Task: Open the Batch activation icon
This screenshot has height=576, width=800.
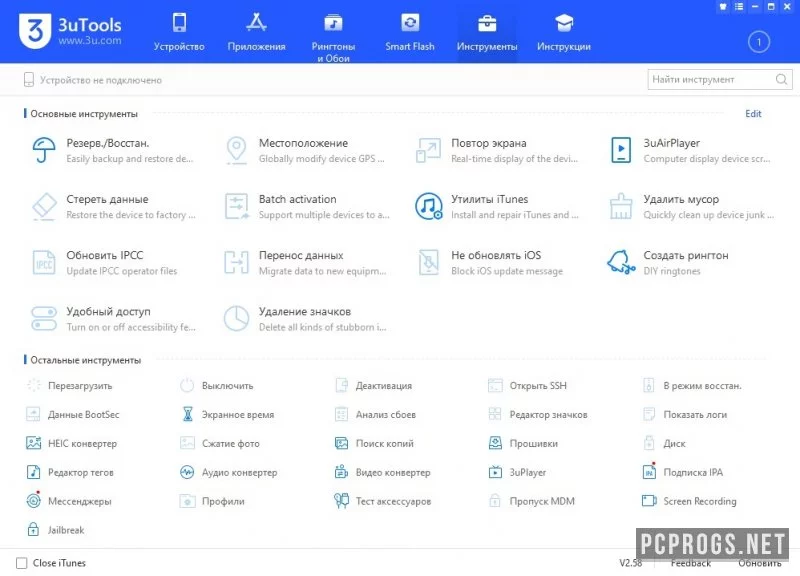Action: 236,206
